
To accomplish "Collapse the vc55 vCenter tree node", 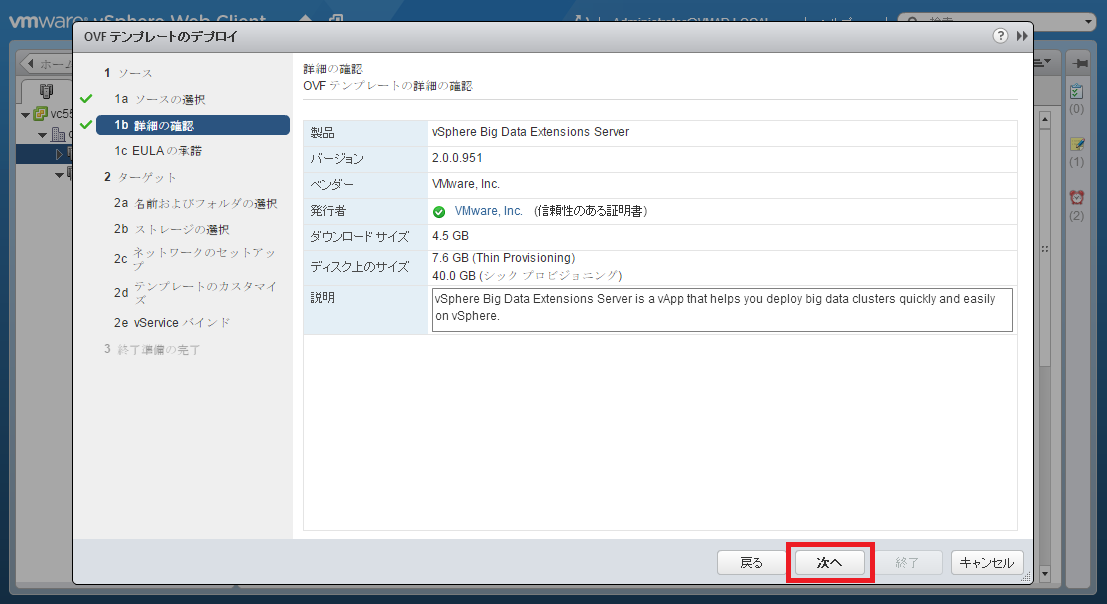I will 25,114.
